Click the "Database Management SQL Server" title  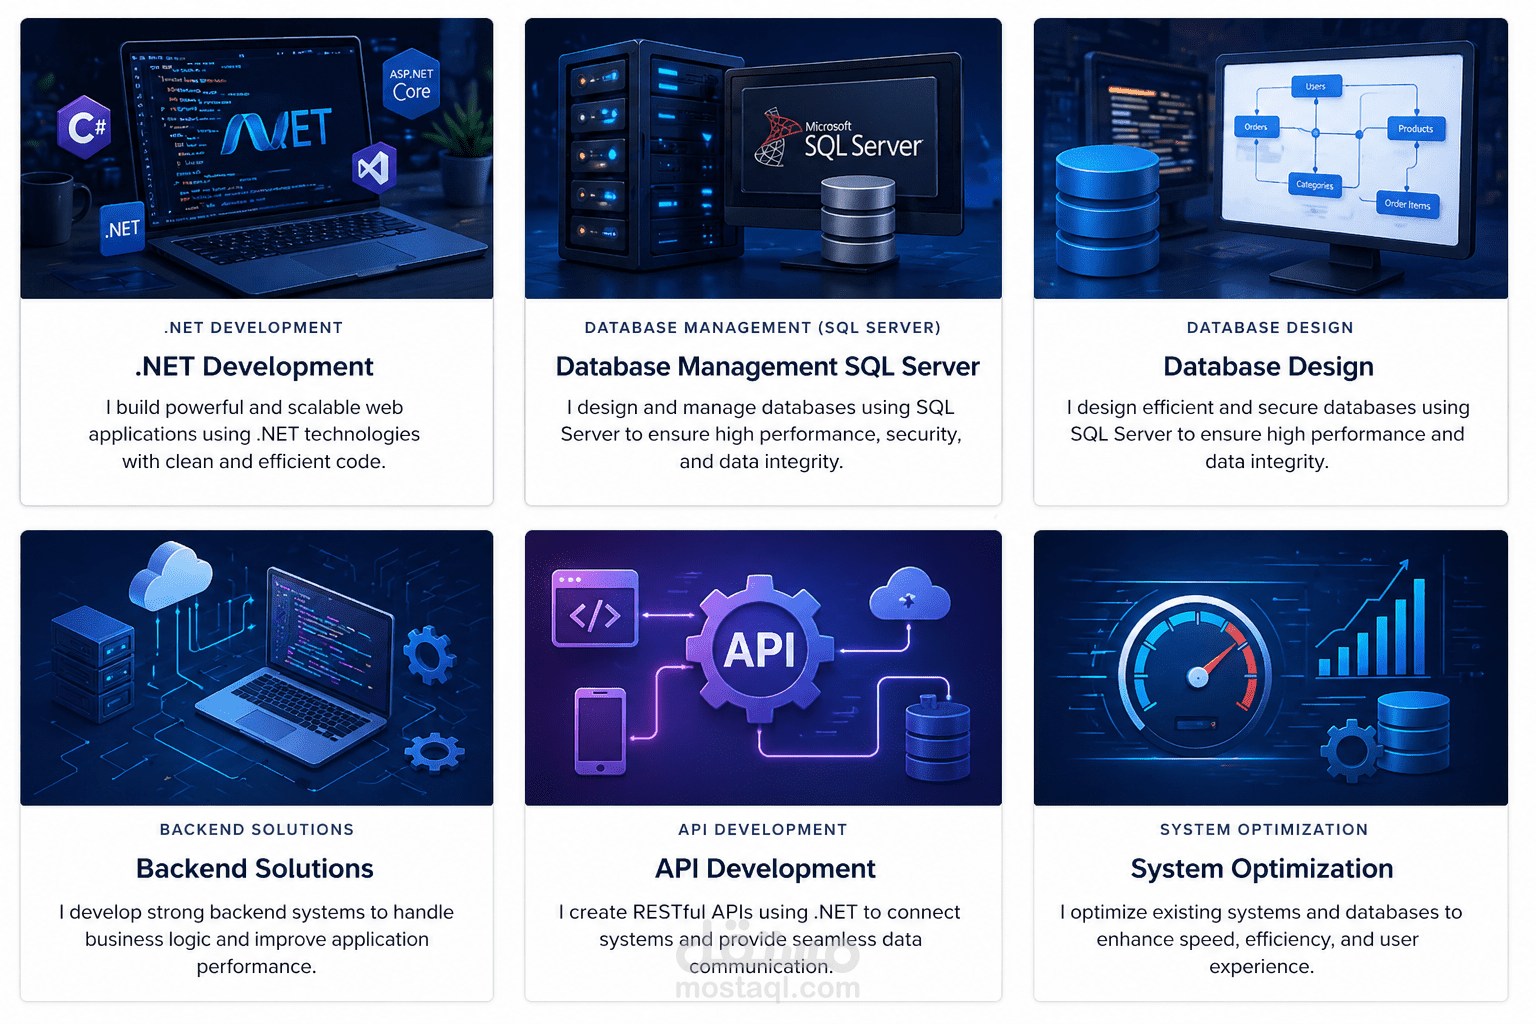(x=767, y=367)
